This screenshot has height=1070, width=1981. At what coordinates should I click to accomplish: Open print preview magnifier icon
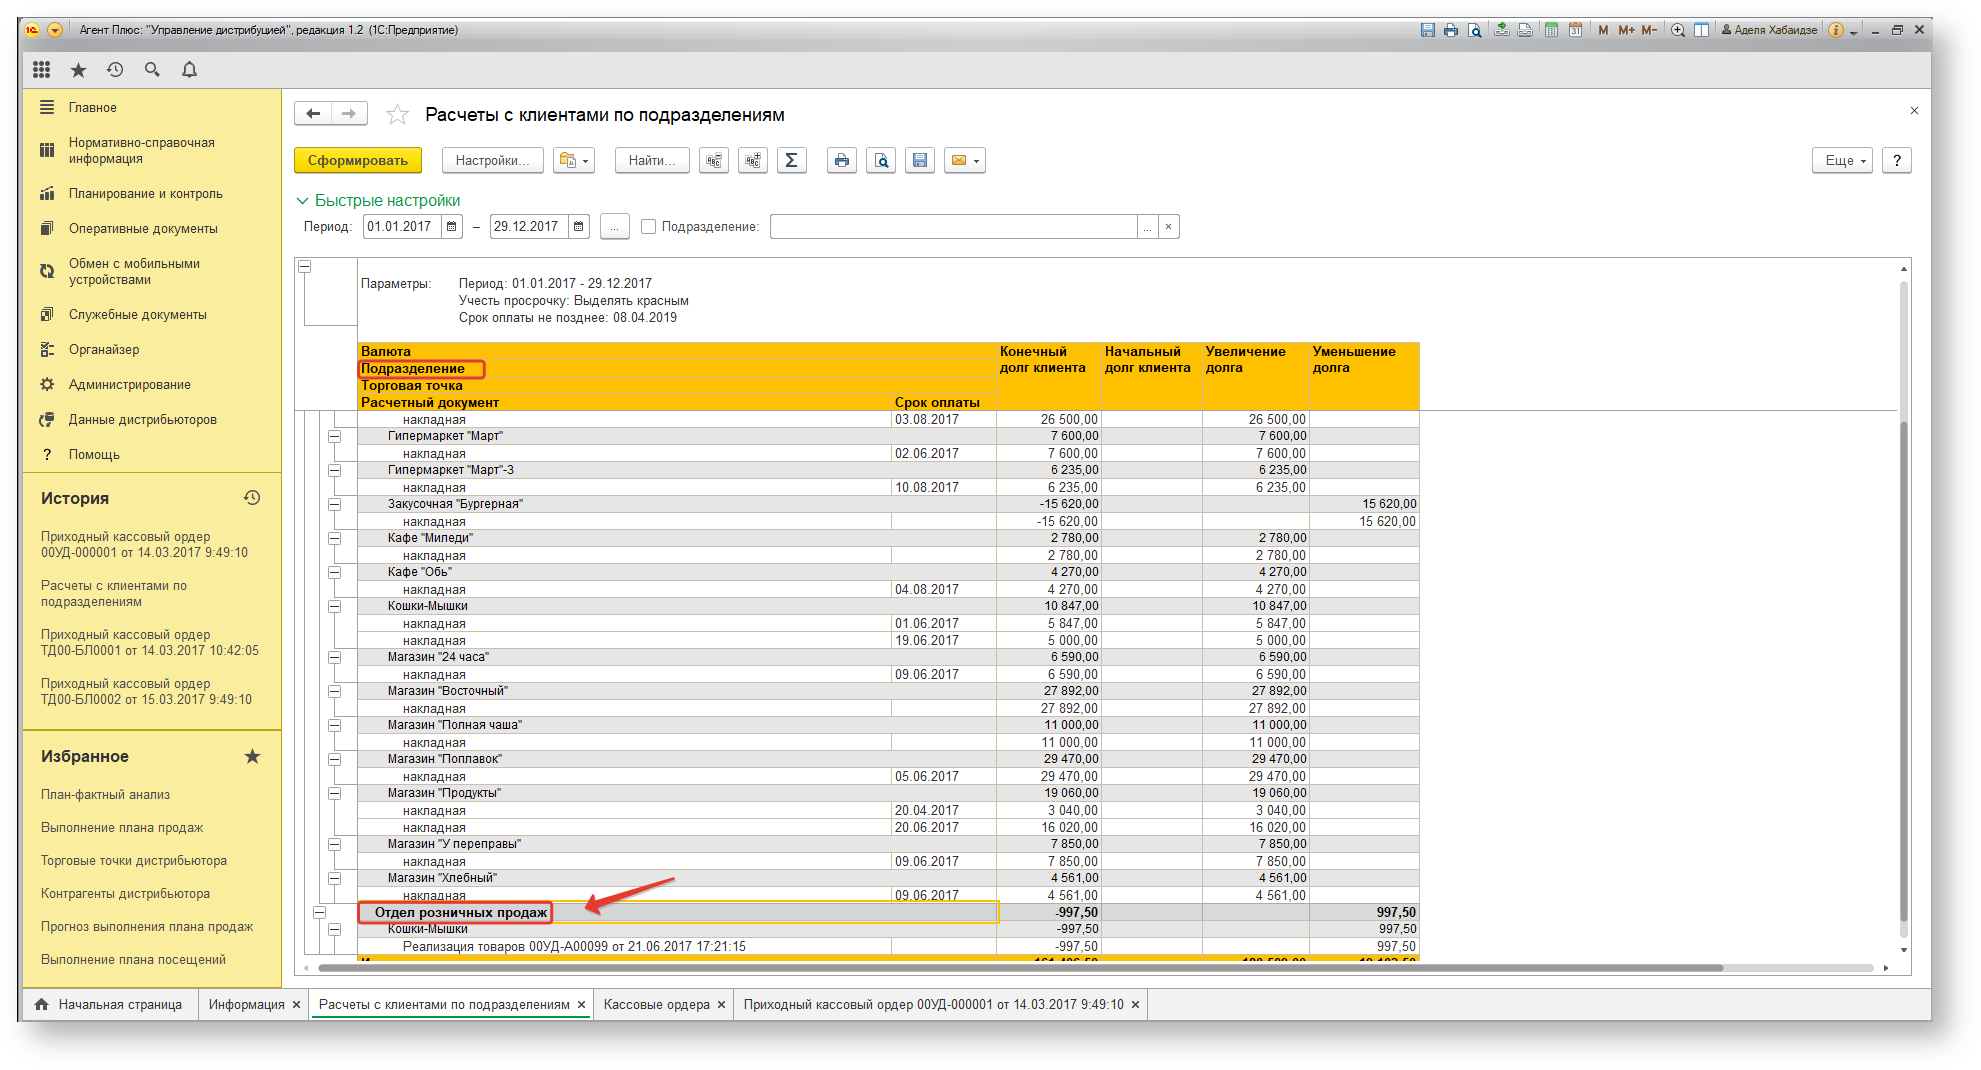(x=881, y=160)
